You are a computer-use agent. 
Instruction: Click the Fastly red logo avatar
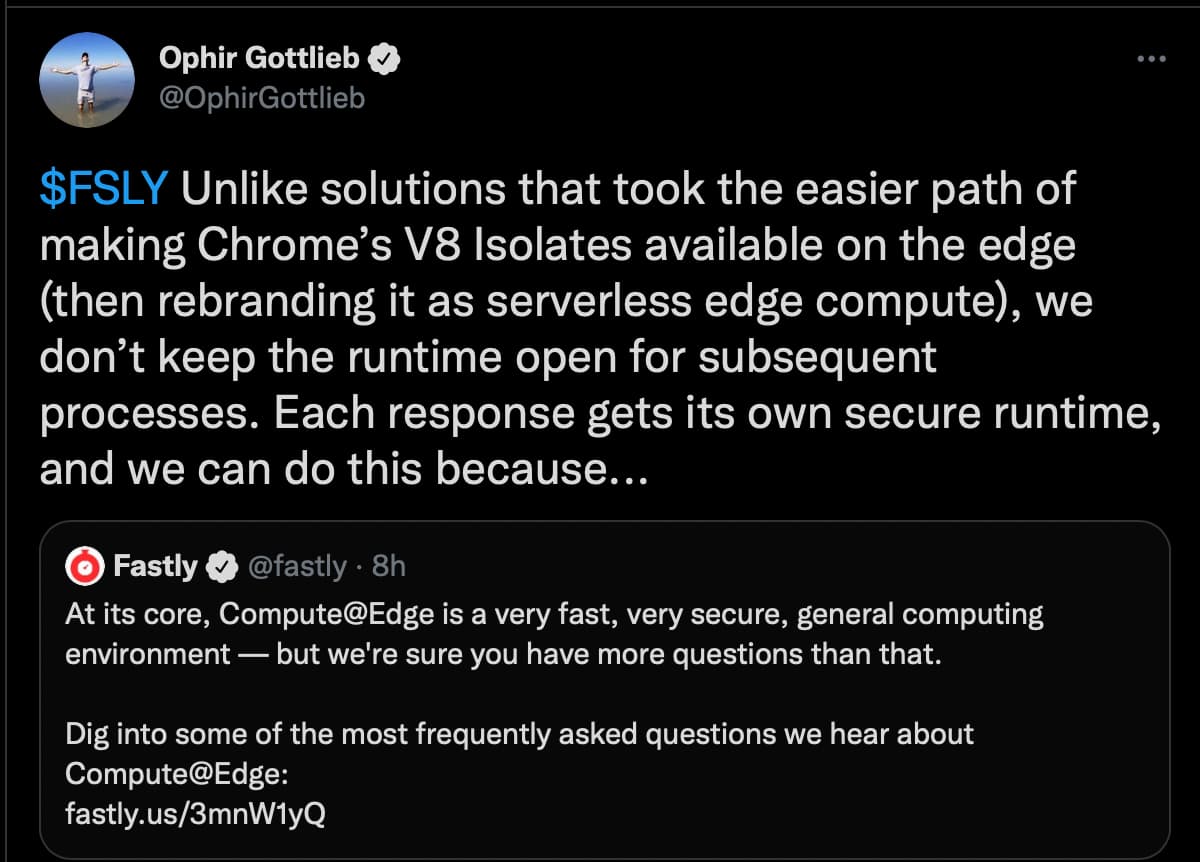click(x=85, y=567)
